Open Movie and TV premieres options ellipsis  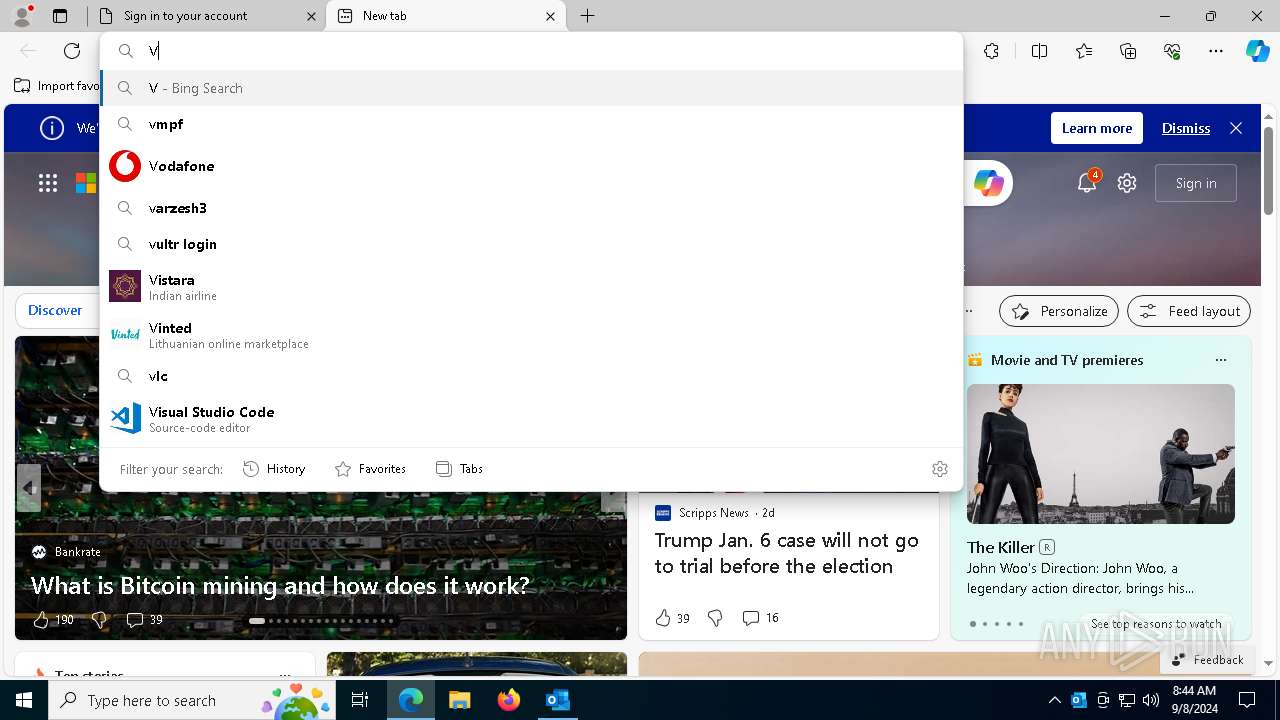point(1220,360)
